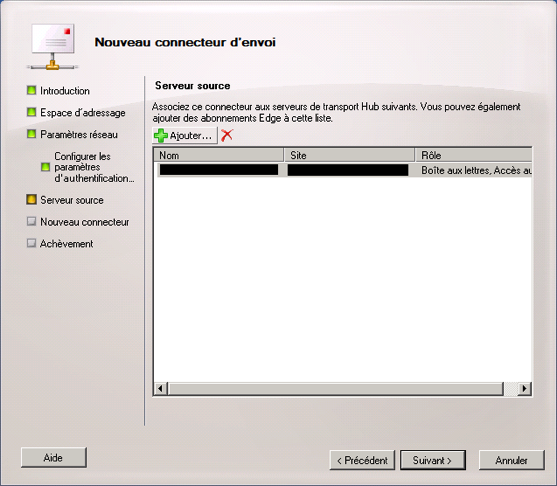Sort the list by Nom column
This screenshot has height=486, width=557.
coord(219,155)
